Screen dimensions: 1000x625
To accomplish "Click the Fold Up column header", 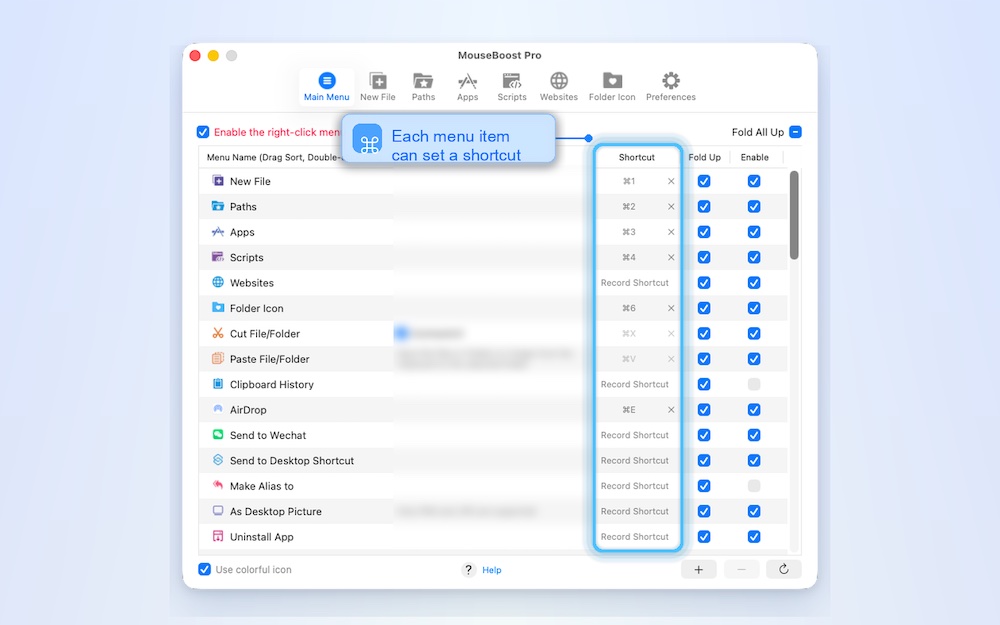I will [705, 158].
